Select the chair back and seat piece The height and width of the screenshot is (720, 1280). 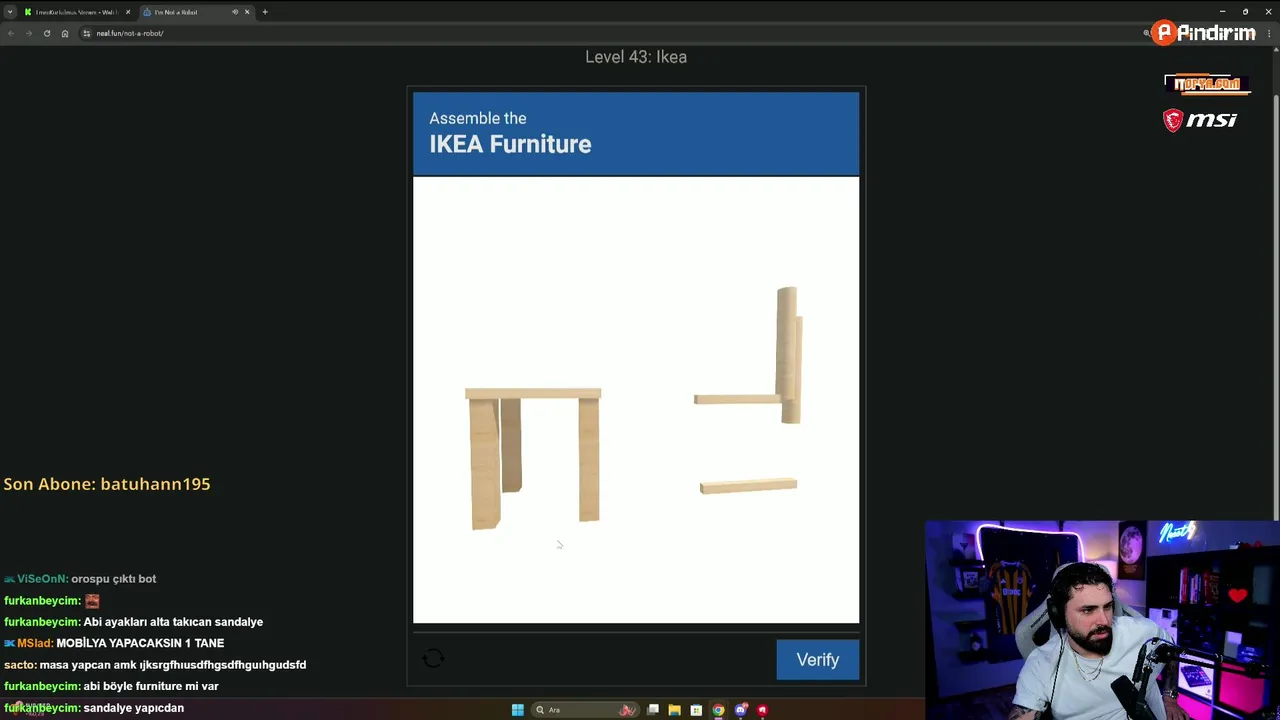coord(749,355)
